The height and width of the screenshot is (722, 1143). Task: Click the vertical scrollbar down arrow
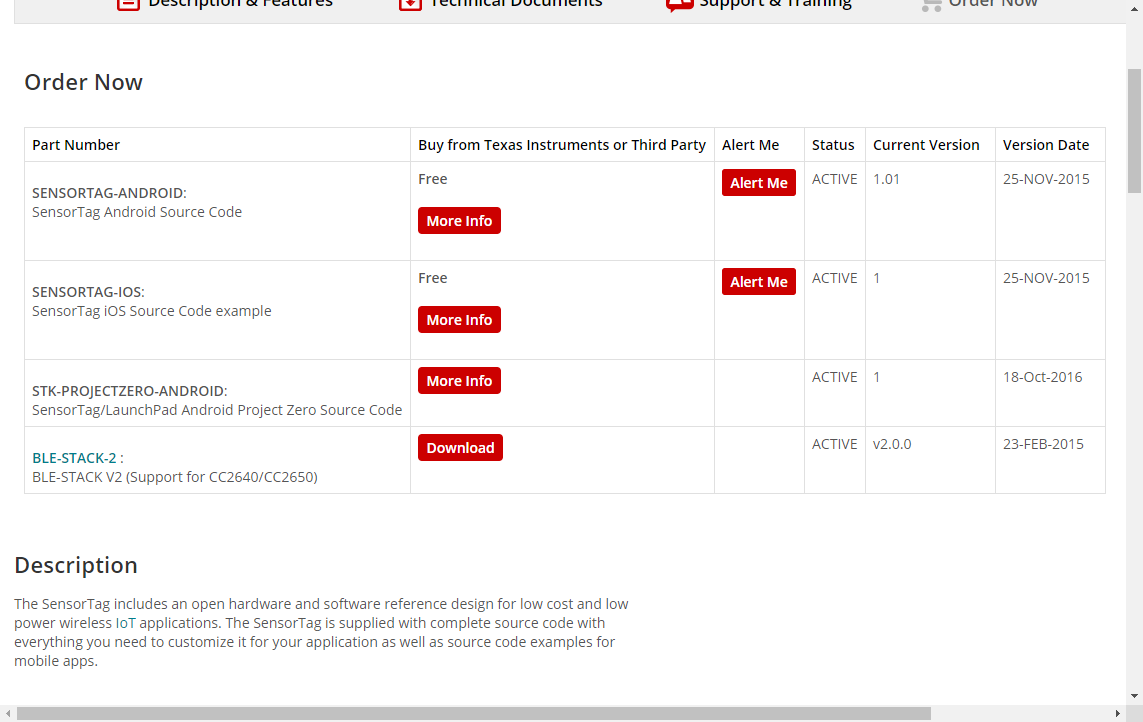1134,696
